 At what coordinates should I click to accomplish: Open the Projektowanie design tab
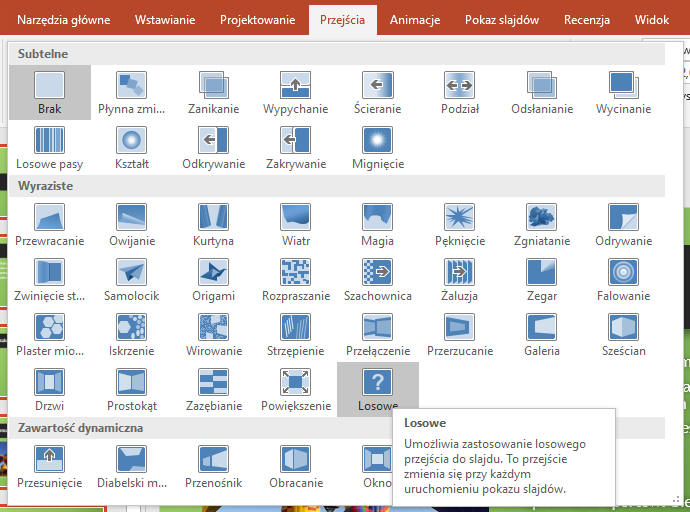(x=257, y=19)
